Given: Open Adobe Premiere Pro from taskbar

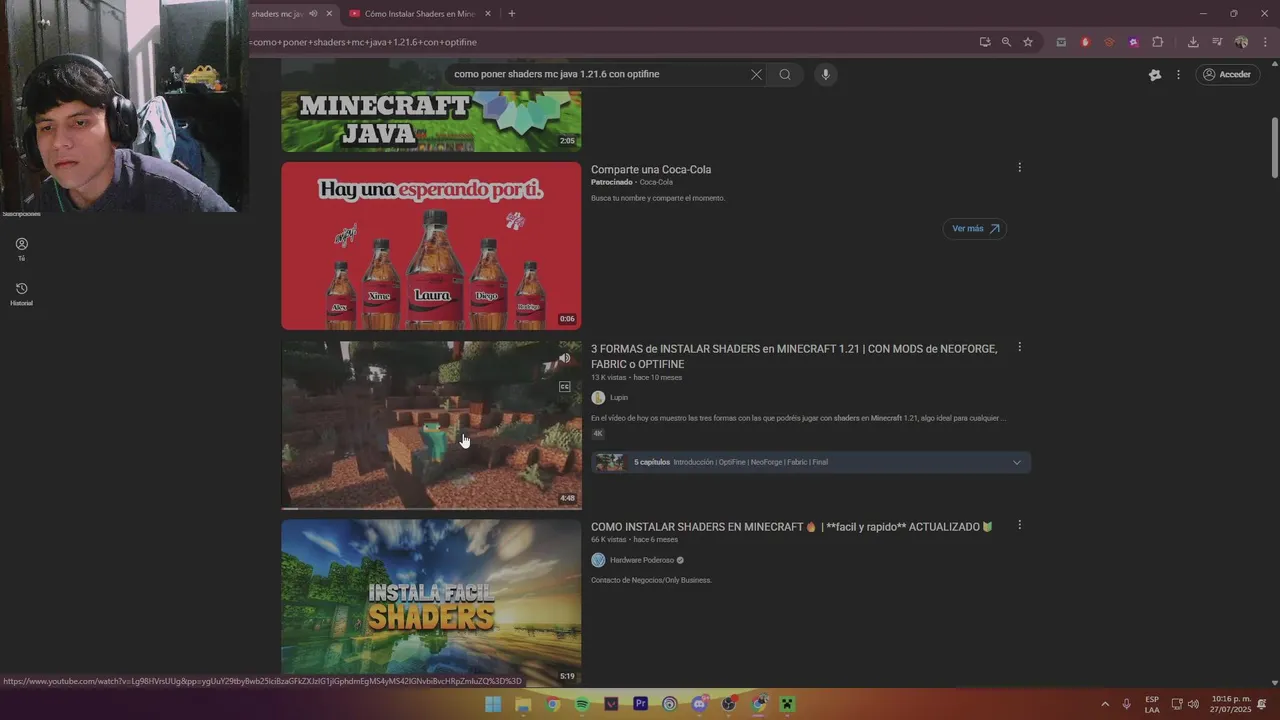Looking at the screenshot, I should (641, 704).
